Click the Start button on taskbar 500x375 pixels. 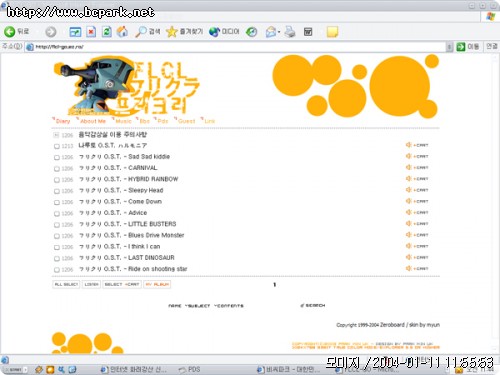coord(14,370)
